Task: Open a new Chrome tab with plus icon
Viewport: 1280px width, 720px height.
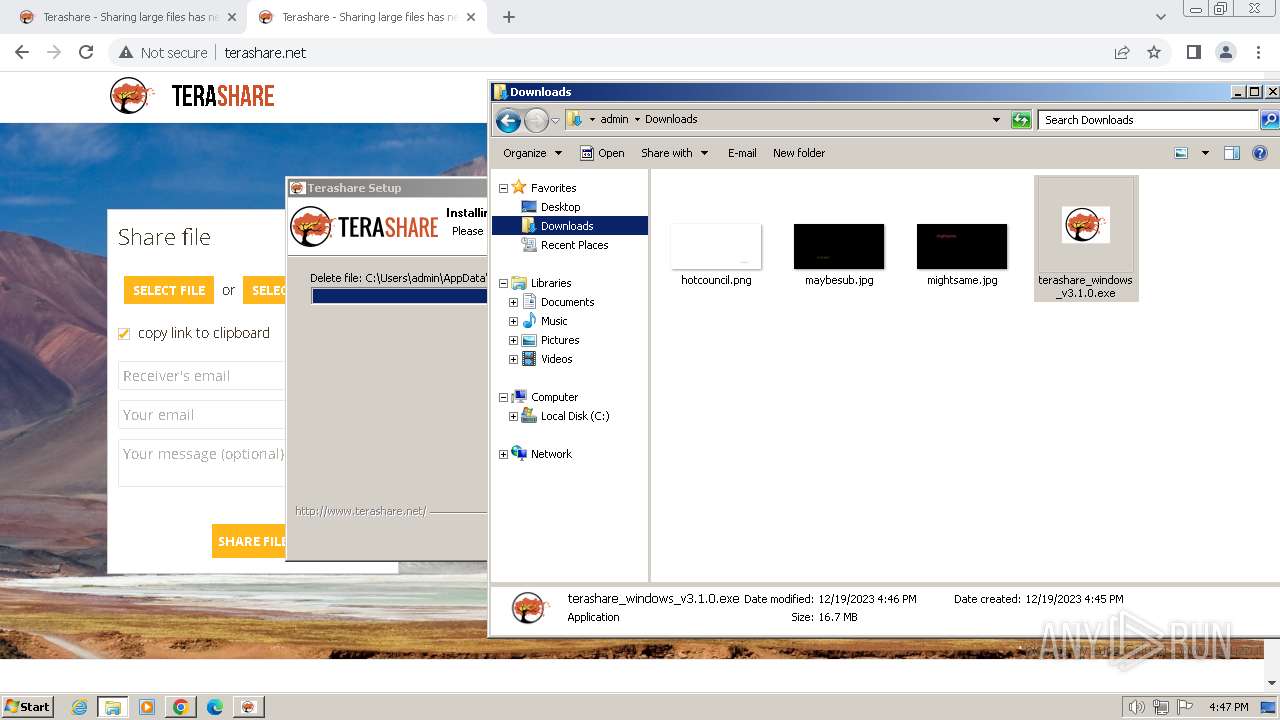Action: [x=509, y=17]
